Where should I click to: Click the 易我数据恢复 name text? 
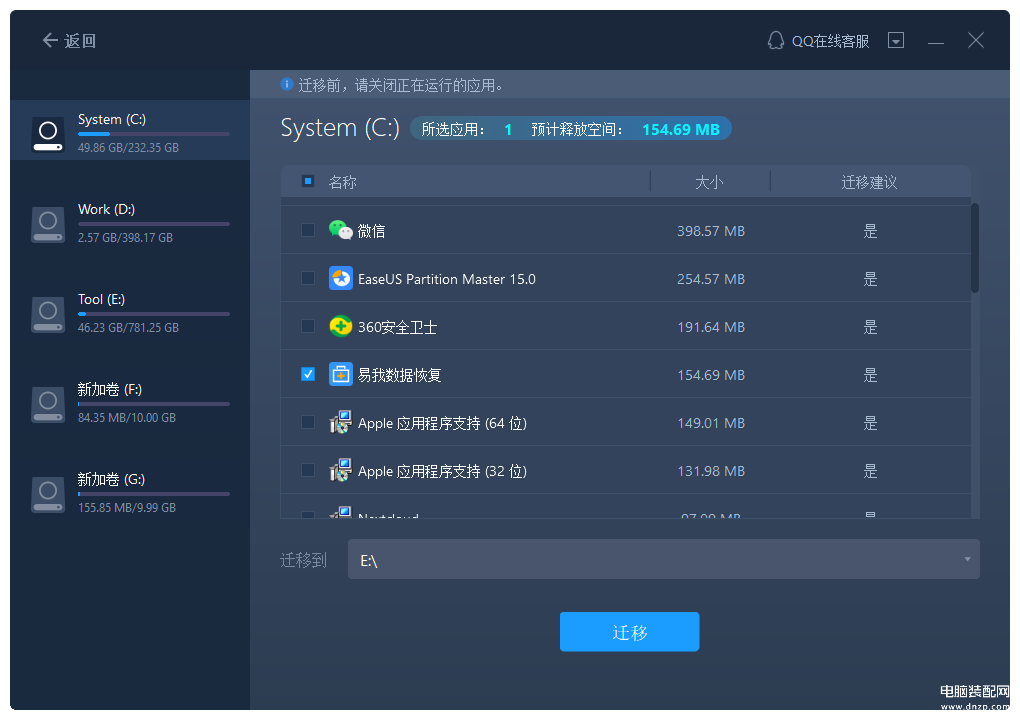[x=399, y=375]
